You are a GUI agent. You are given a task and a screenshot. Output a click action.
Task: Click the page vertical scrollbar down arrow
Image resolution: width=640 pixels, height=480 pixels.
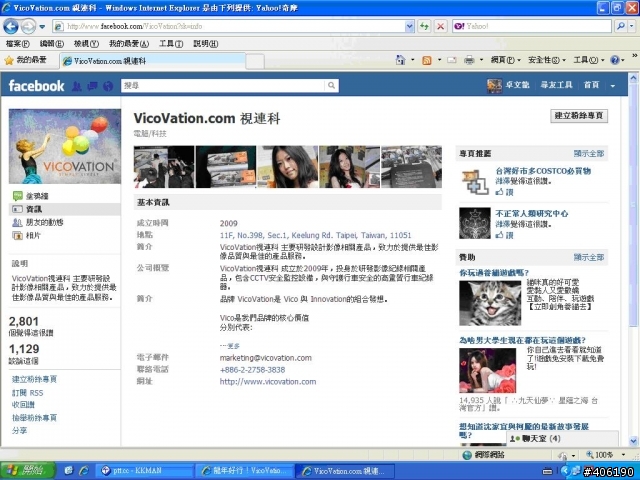click(633, 441)
